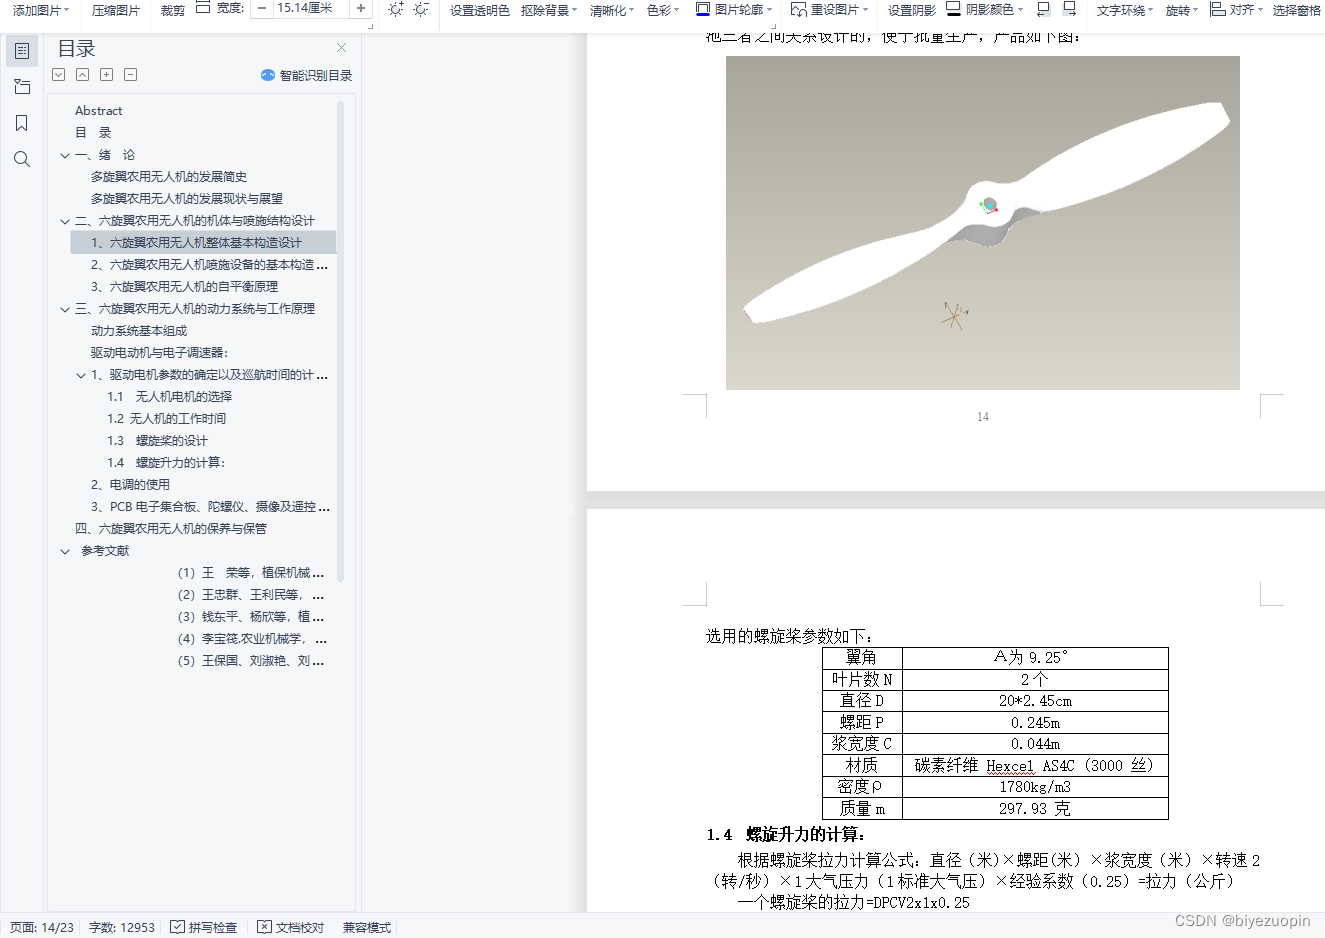This screenshot has height=938, width=1325.
Task: Open the 阴影颜色 shadow color dropdown
Action: point(985,10)
